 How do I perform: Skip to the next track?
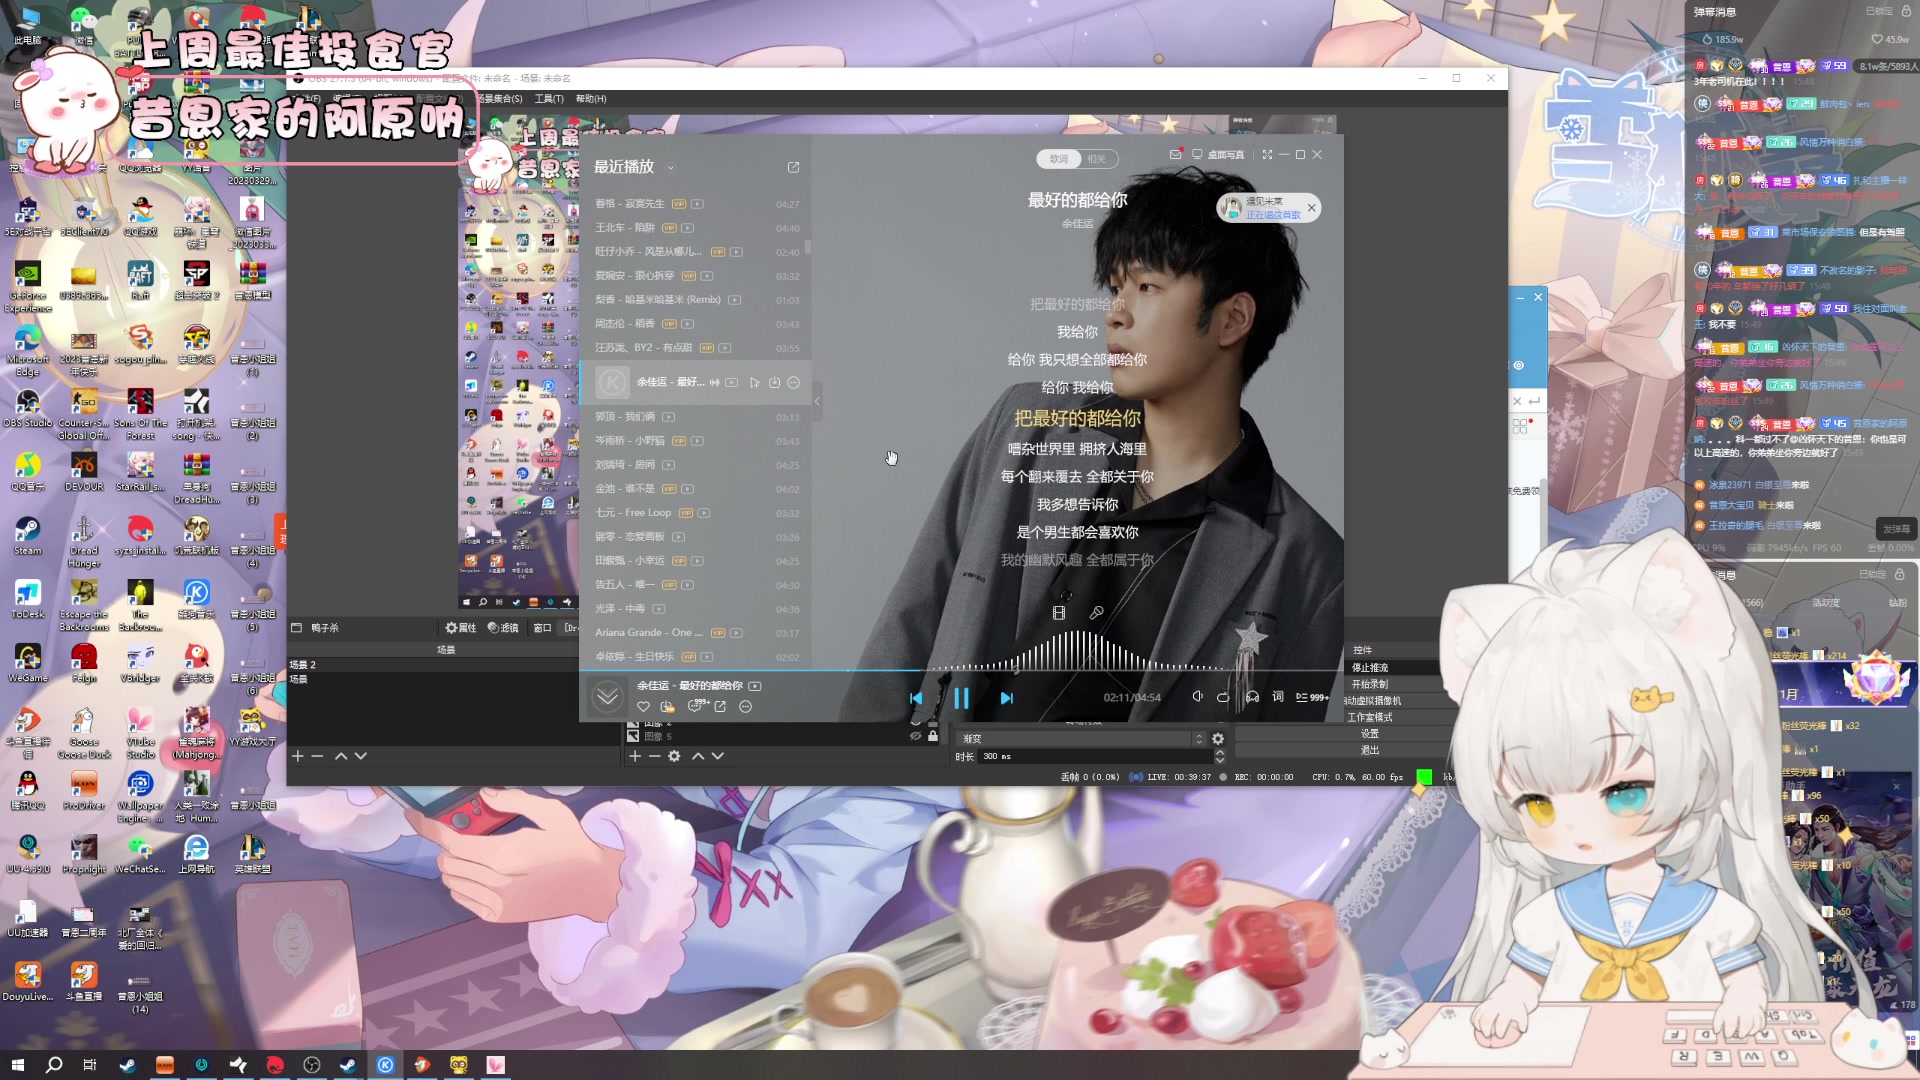(1006, 698)
